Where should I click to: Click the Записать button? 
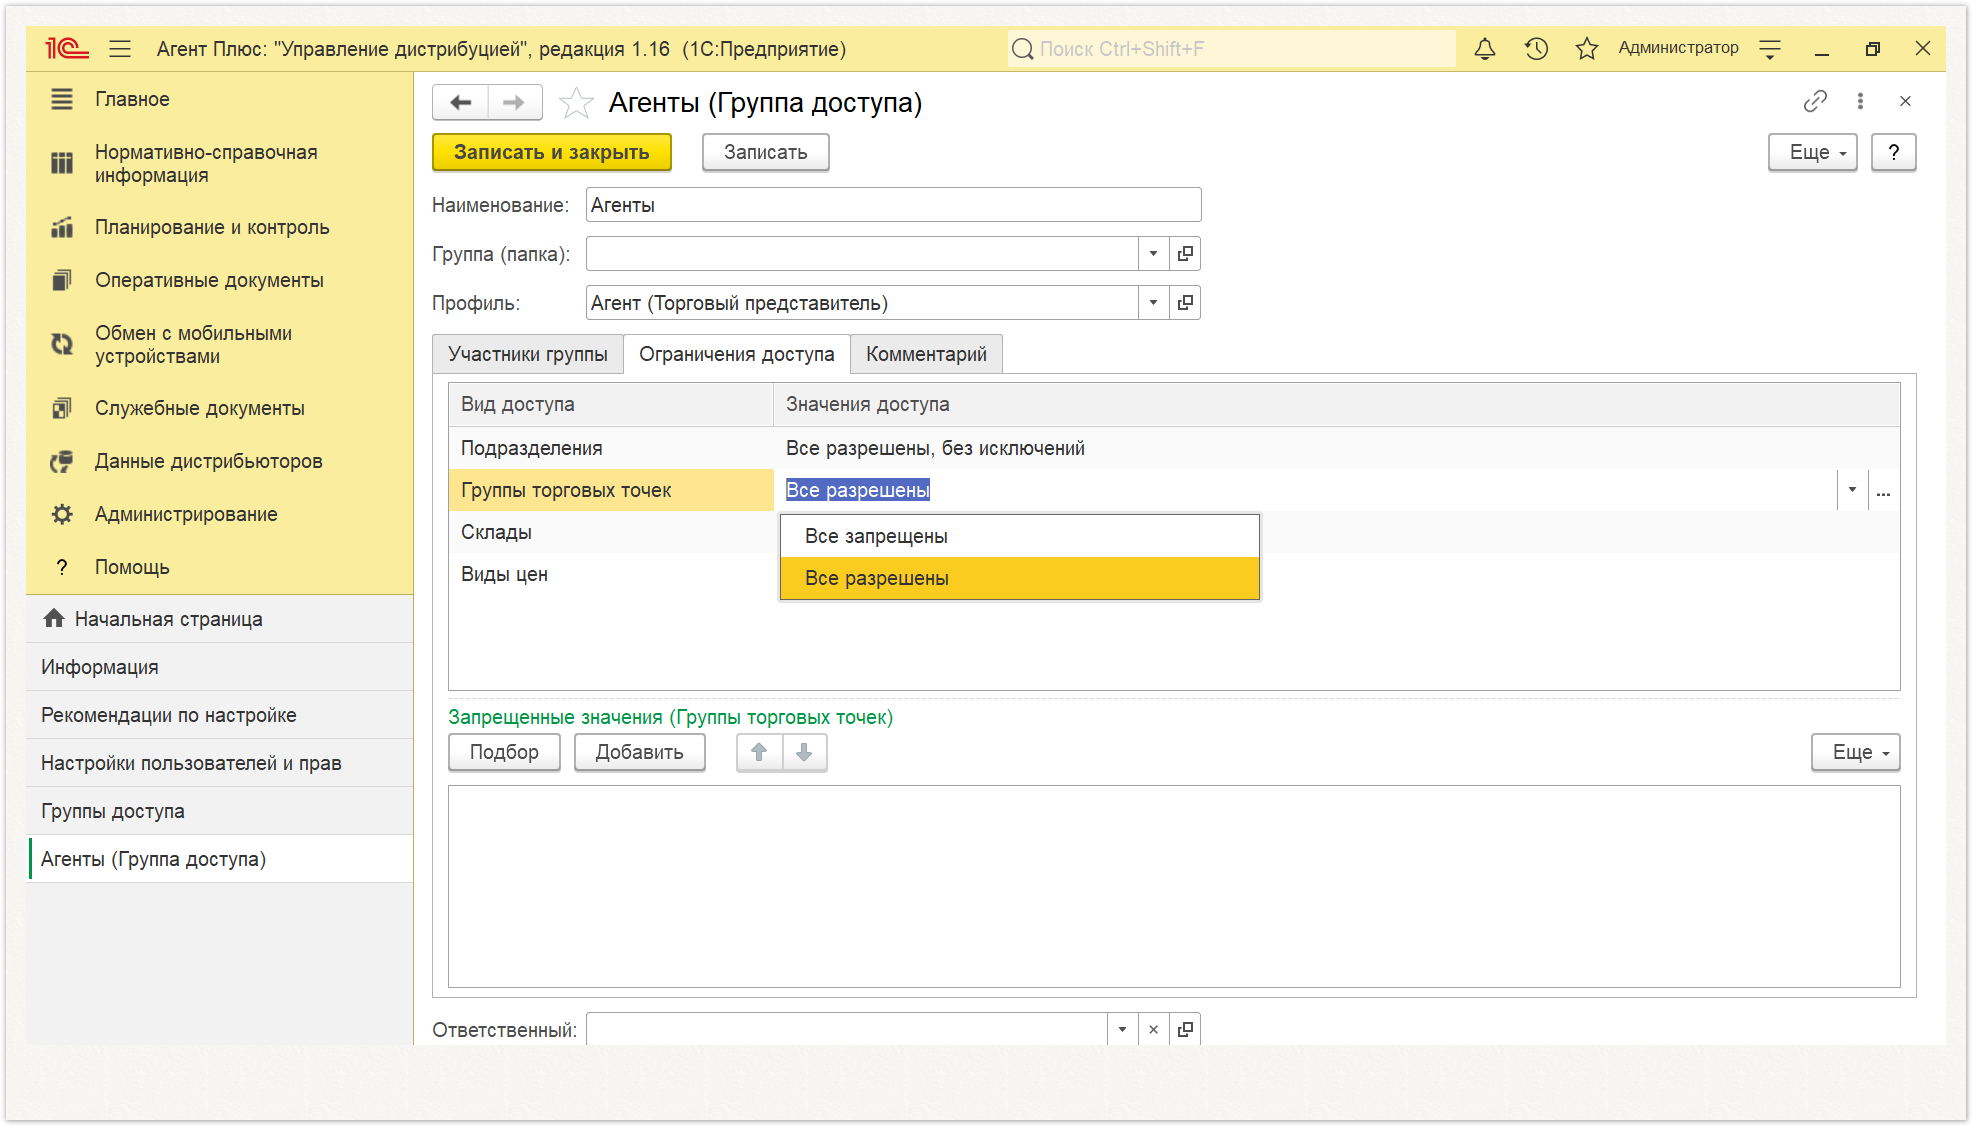(x=766, y=152)
